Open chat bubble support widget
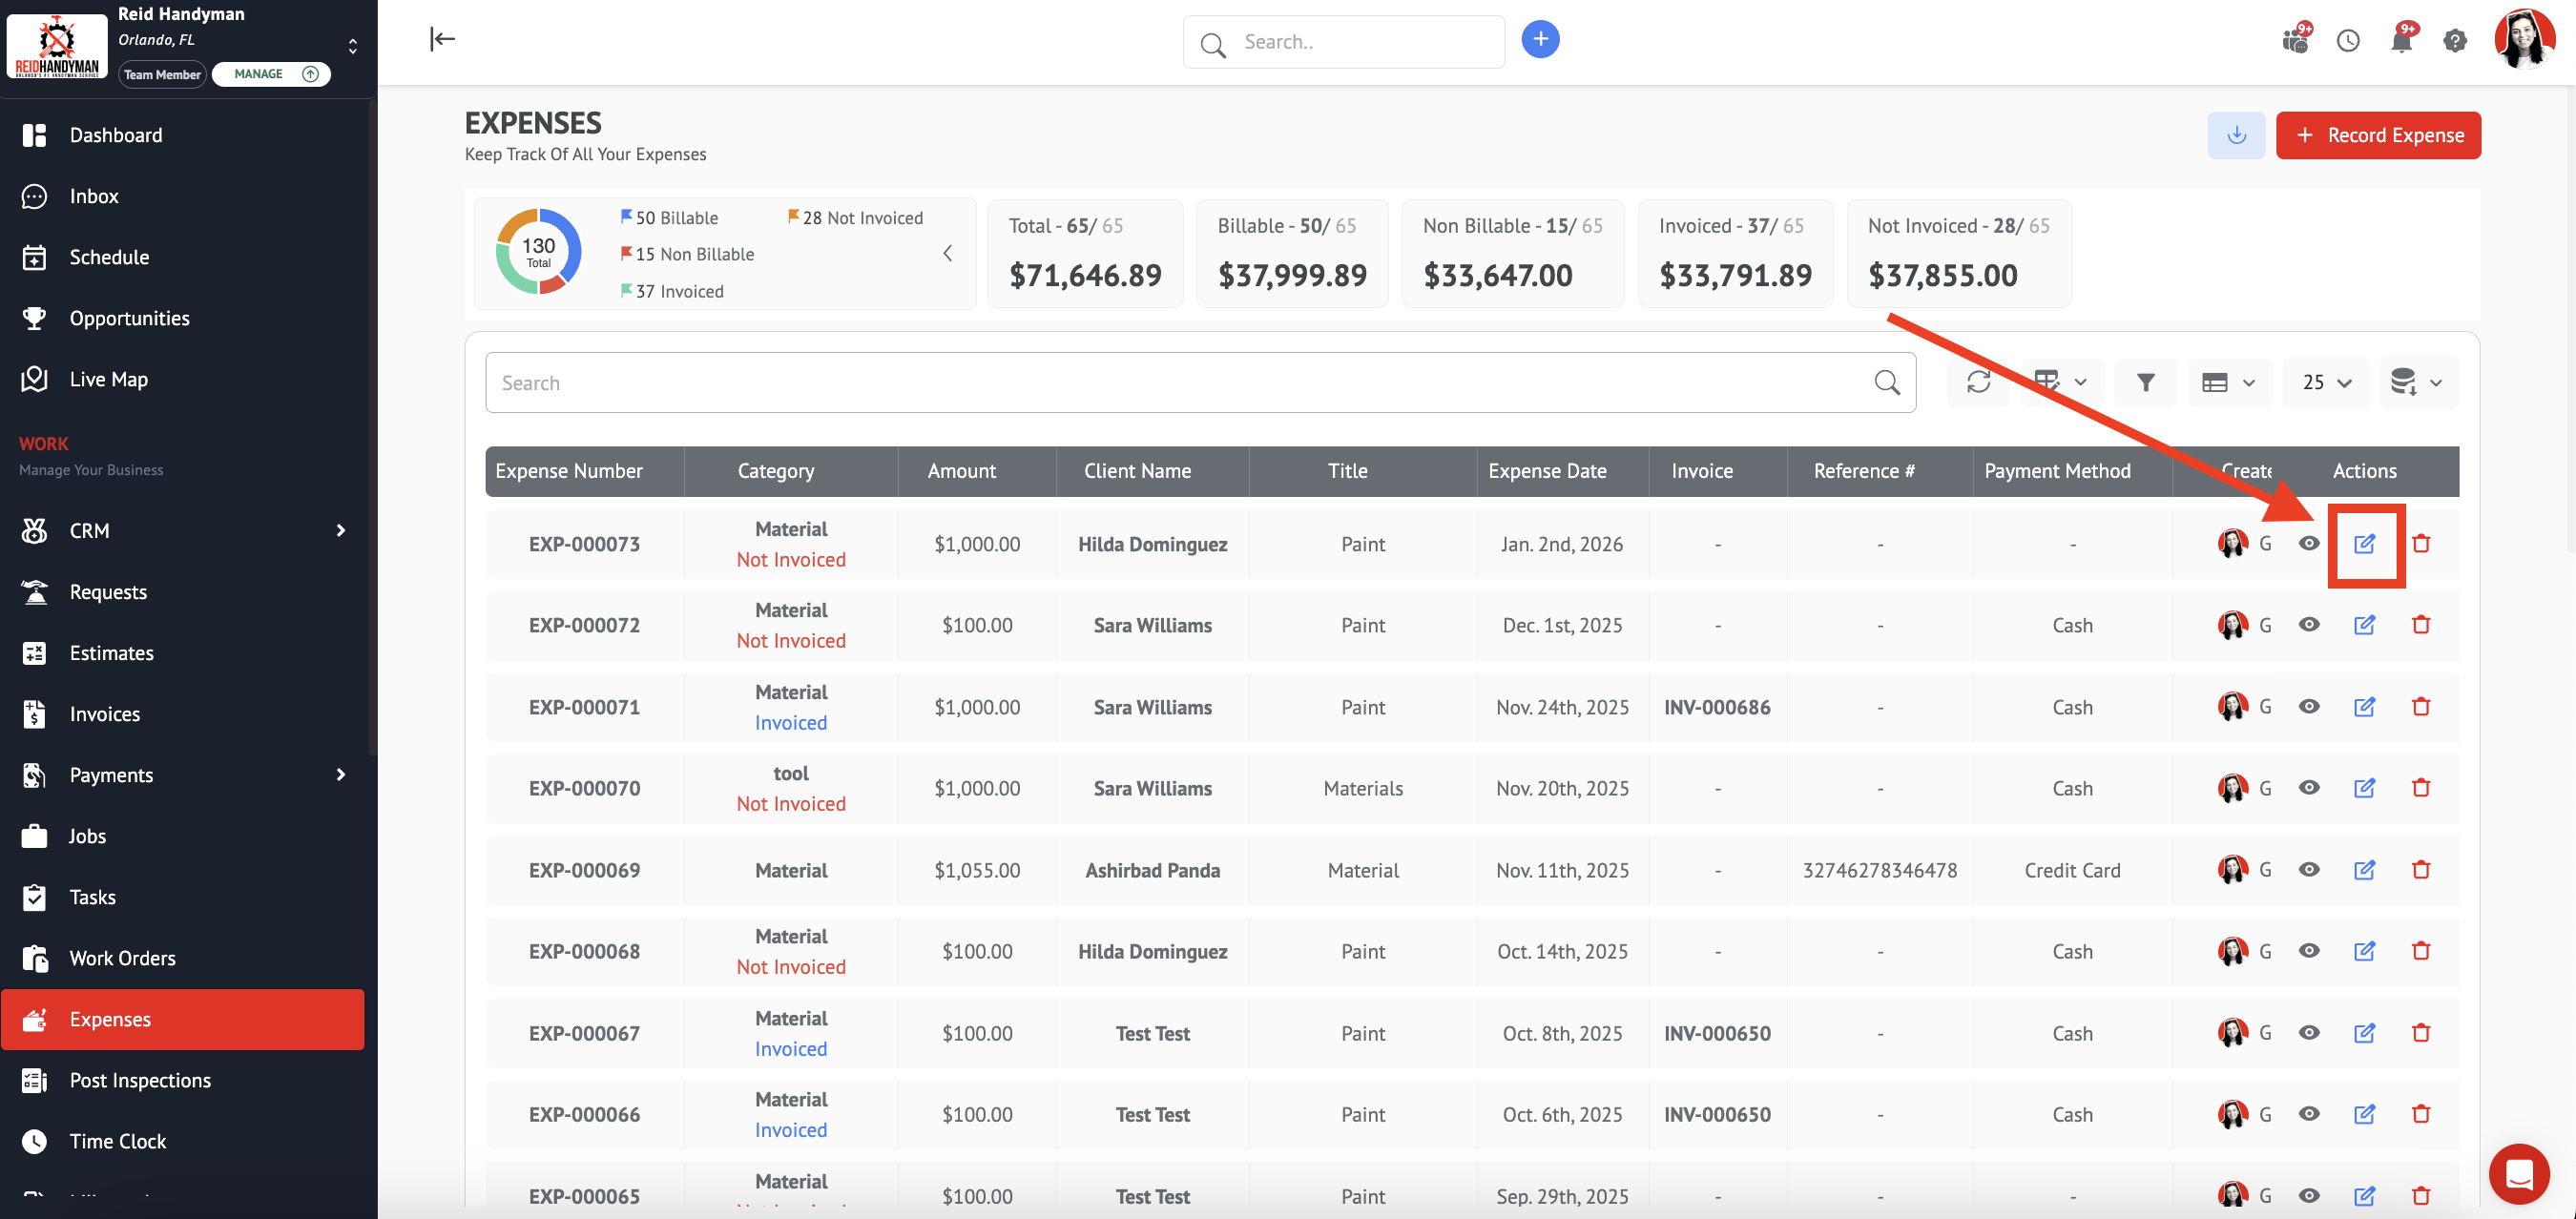Screen dimensions: 2576x1219 (x=2518, y=1174)
